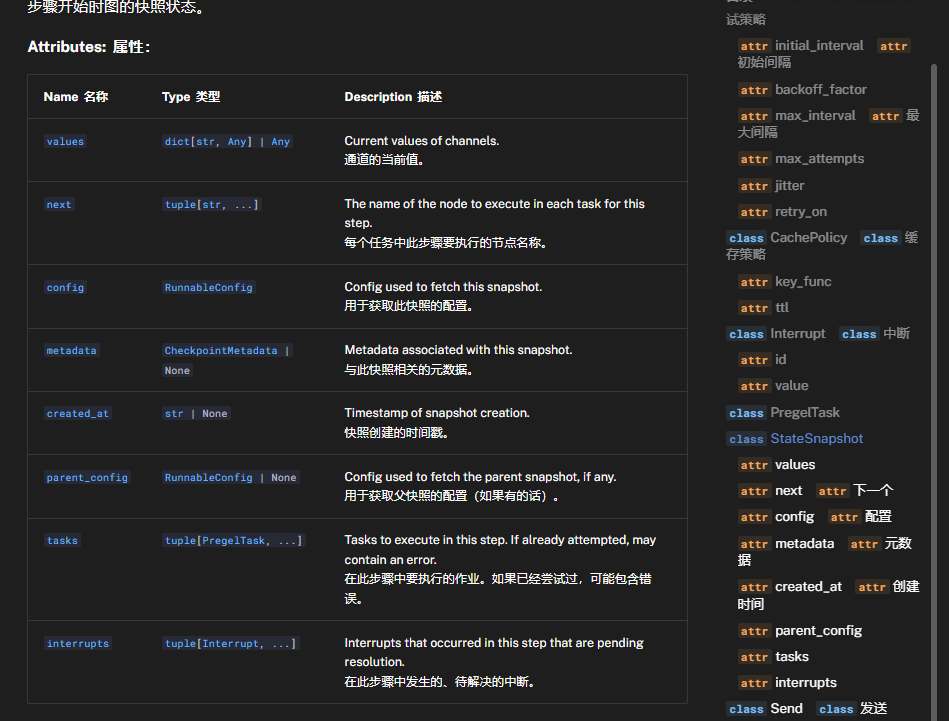Click the class badge before CachePolicy
This screenshot has height=721, width=949.
(746, 238)
